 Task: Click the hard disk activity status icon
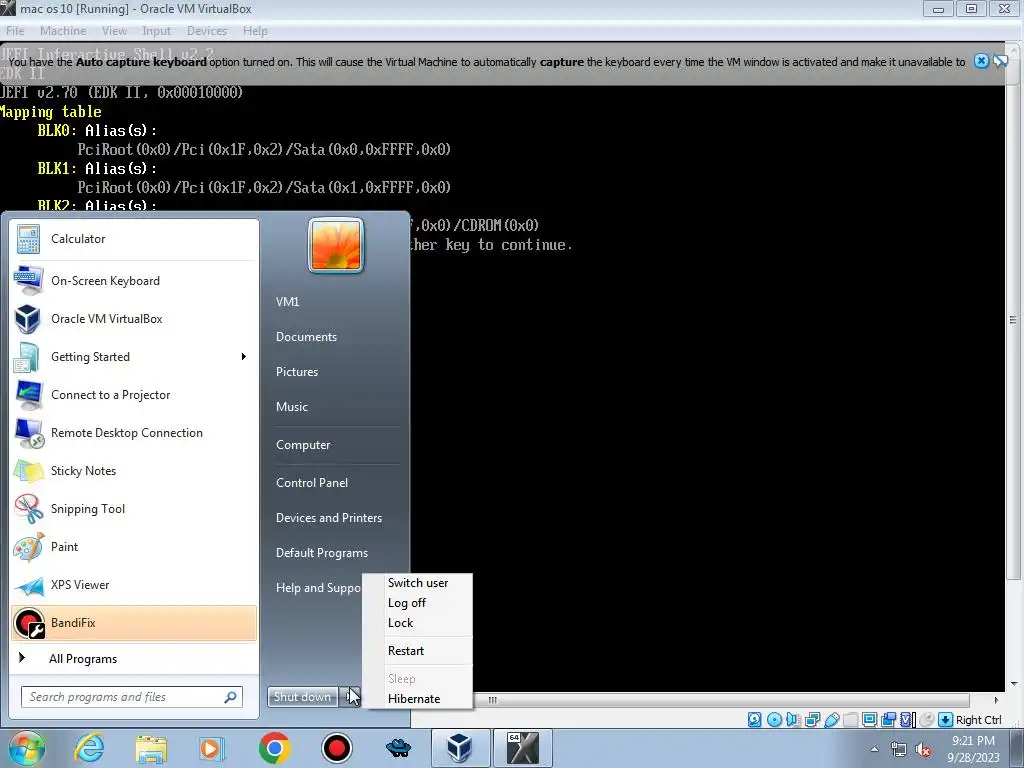[x=754, y=720]
